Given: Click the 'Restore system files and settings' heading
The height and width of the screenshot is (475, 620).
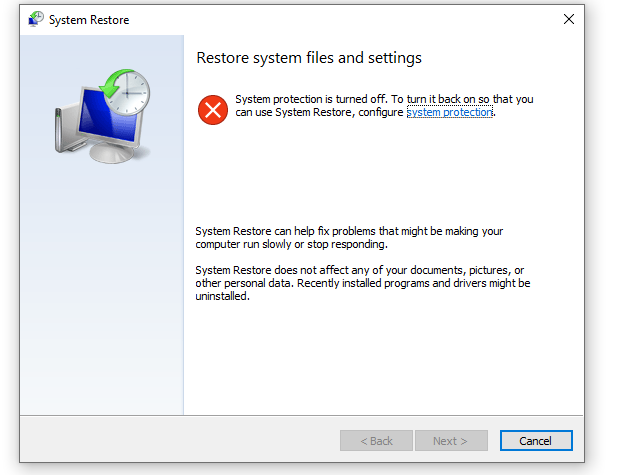Looking at the screenshot, I should [x=309, y=58].
